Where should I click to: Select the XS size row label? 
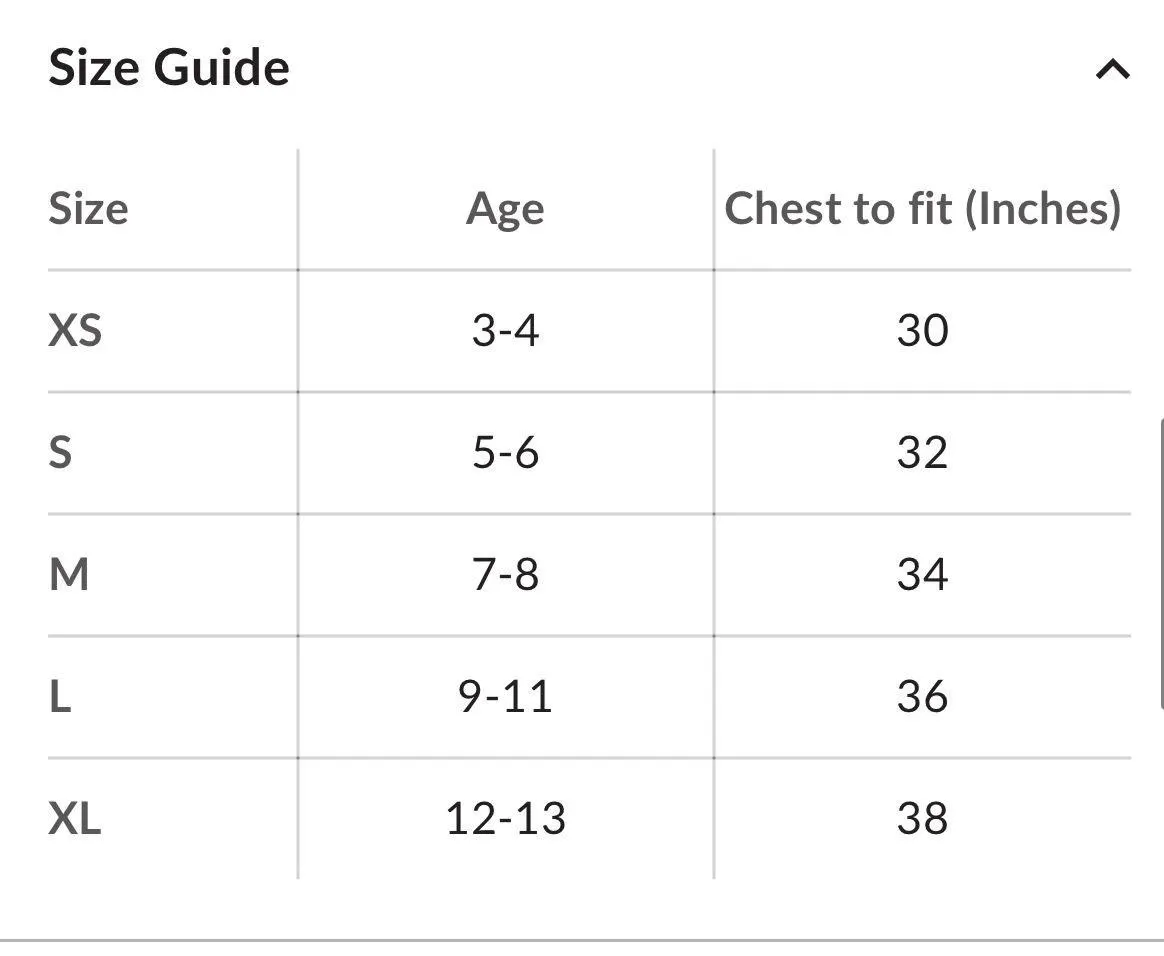pyautogui.click(x=75, y=331)
